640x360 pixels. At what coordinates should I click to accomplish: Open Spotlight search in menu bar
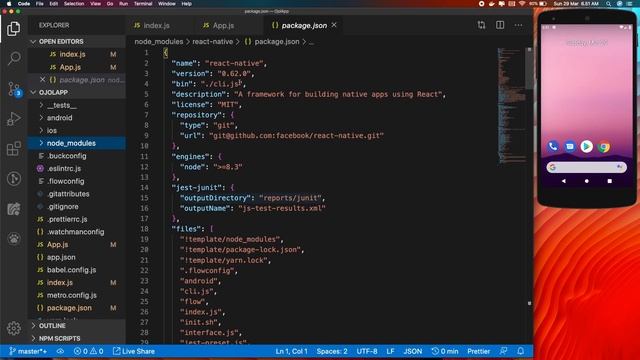pos(609,4)
